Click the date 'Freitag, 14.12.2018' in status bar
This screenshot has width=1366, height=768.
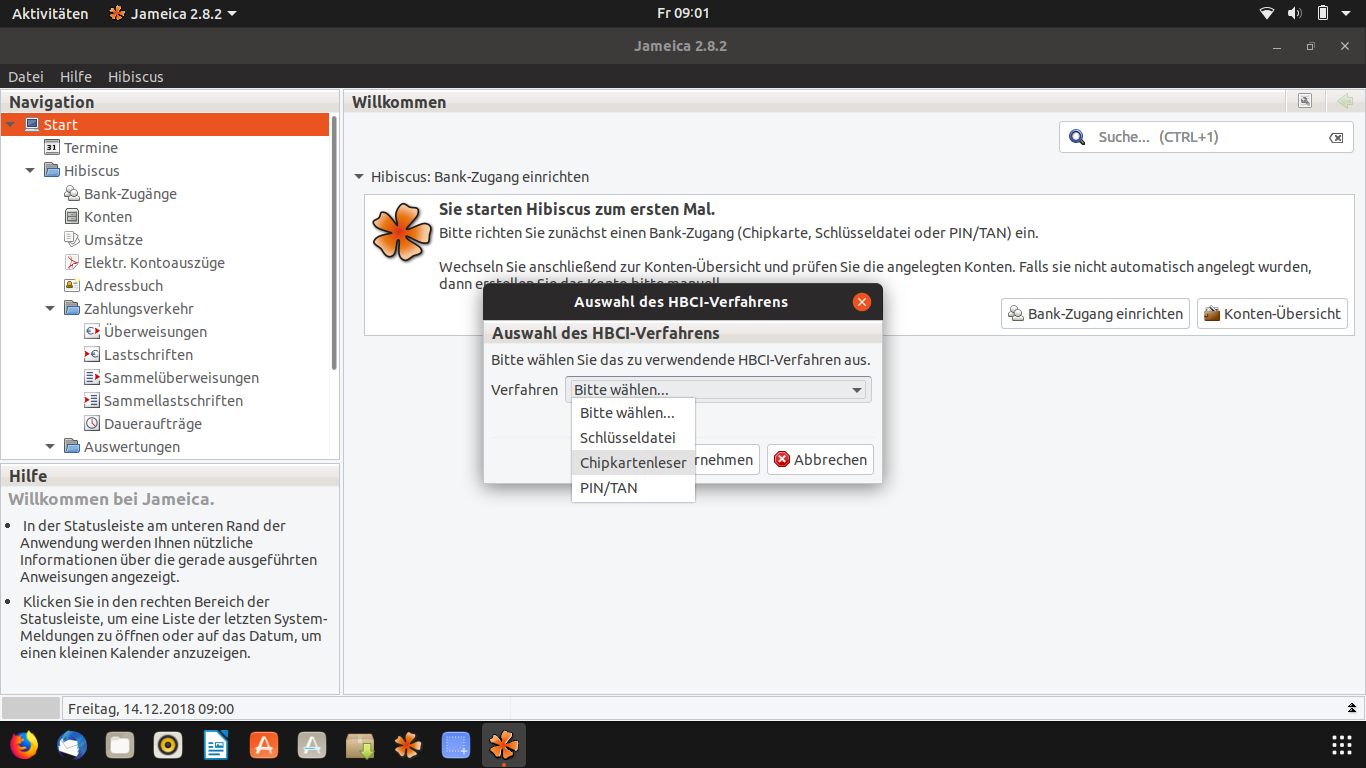[x=151, y=708]
